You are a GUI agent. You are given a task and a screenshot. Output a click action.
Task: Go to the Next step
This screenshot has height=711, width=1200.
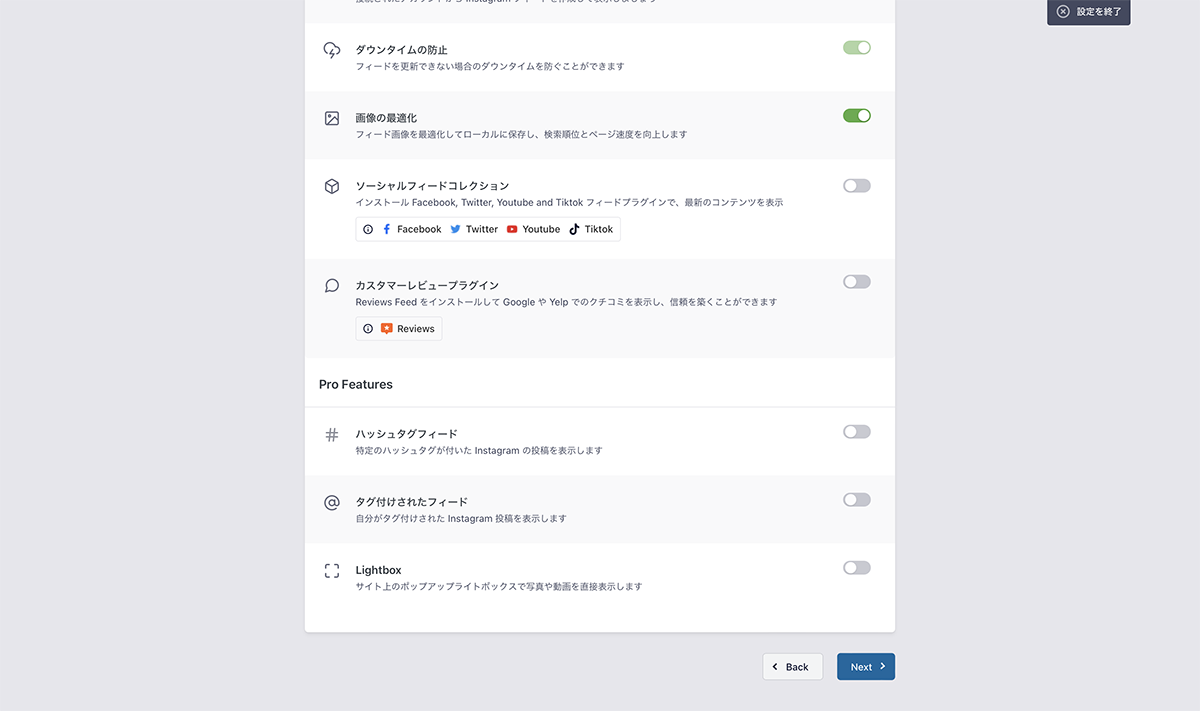point(866,667)
